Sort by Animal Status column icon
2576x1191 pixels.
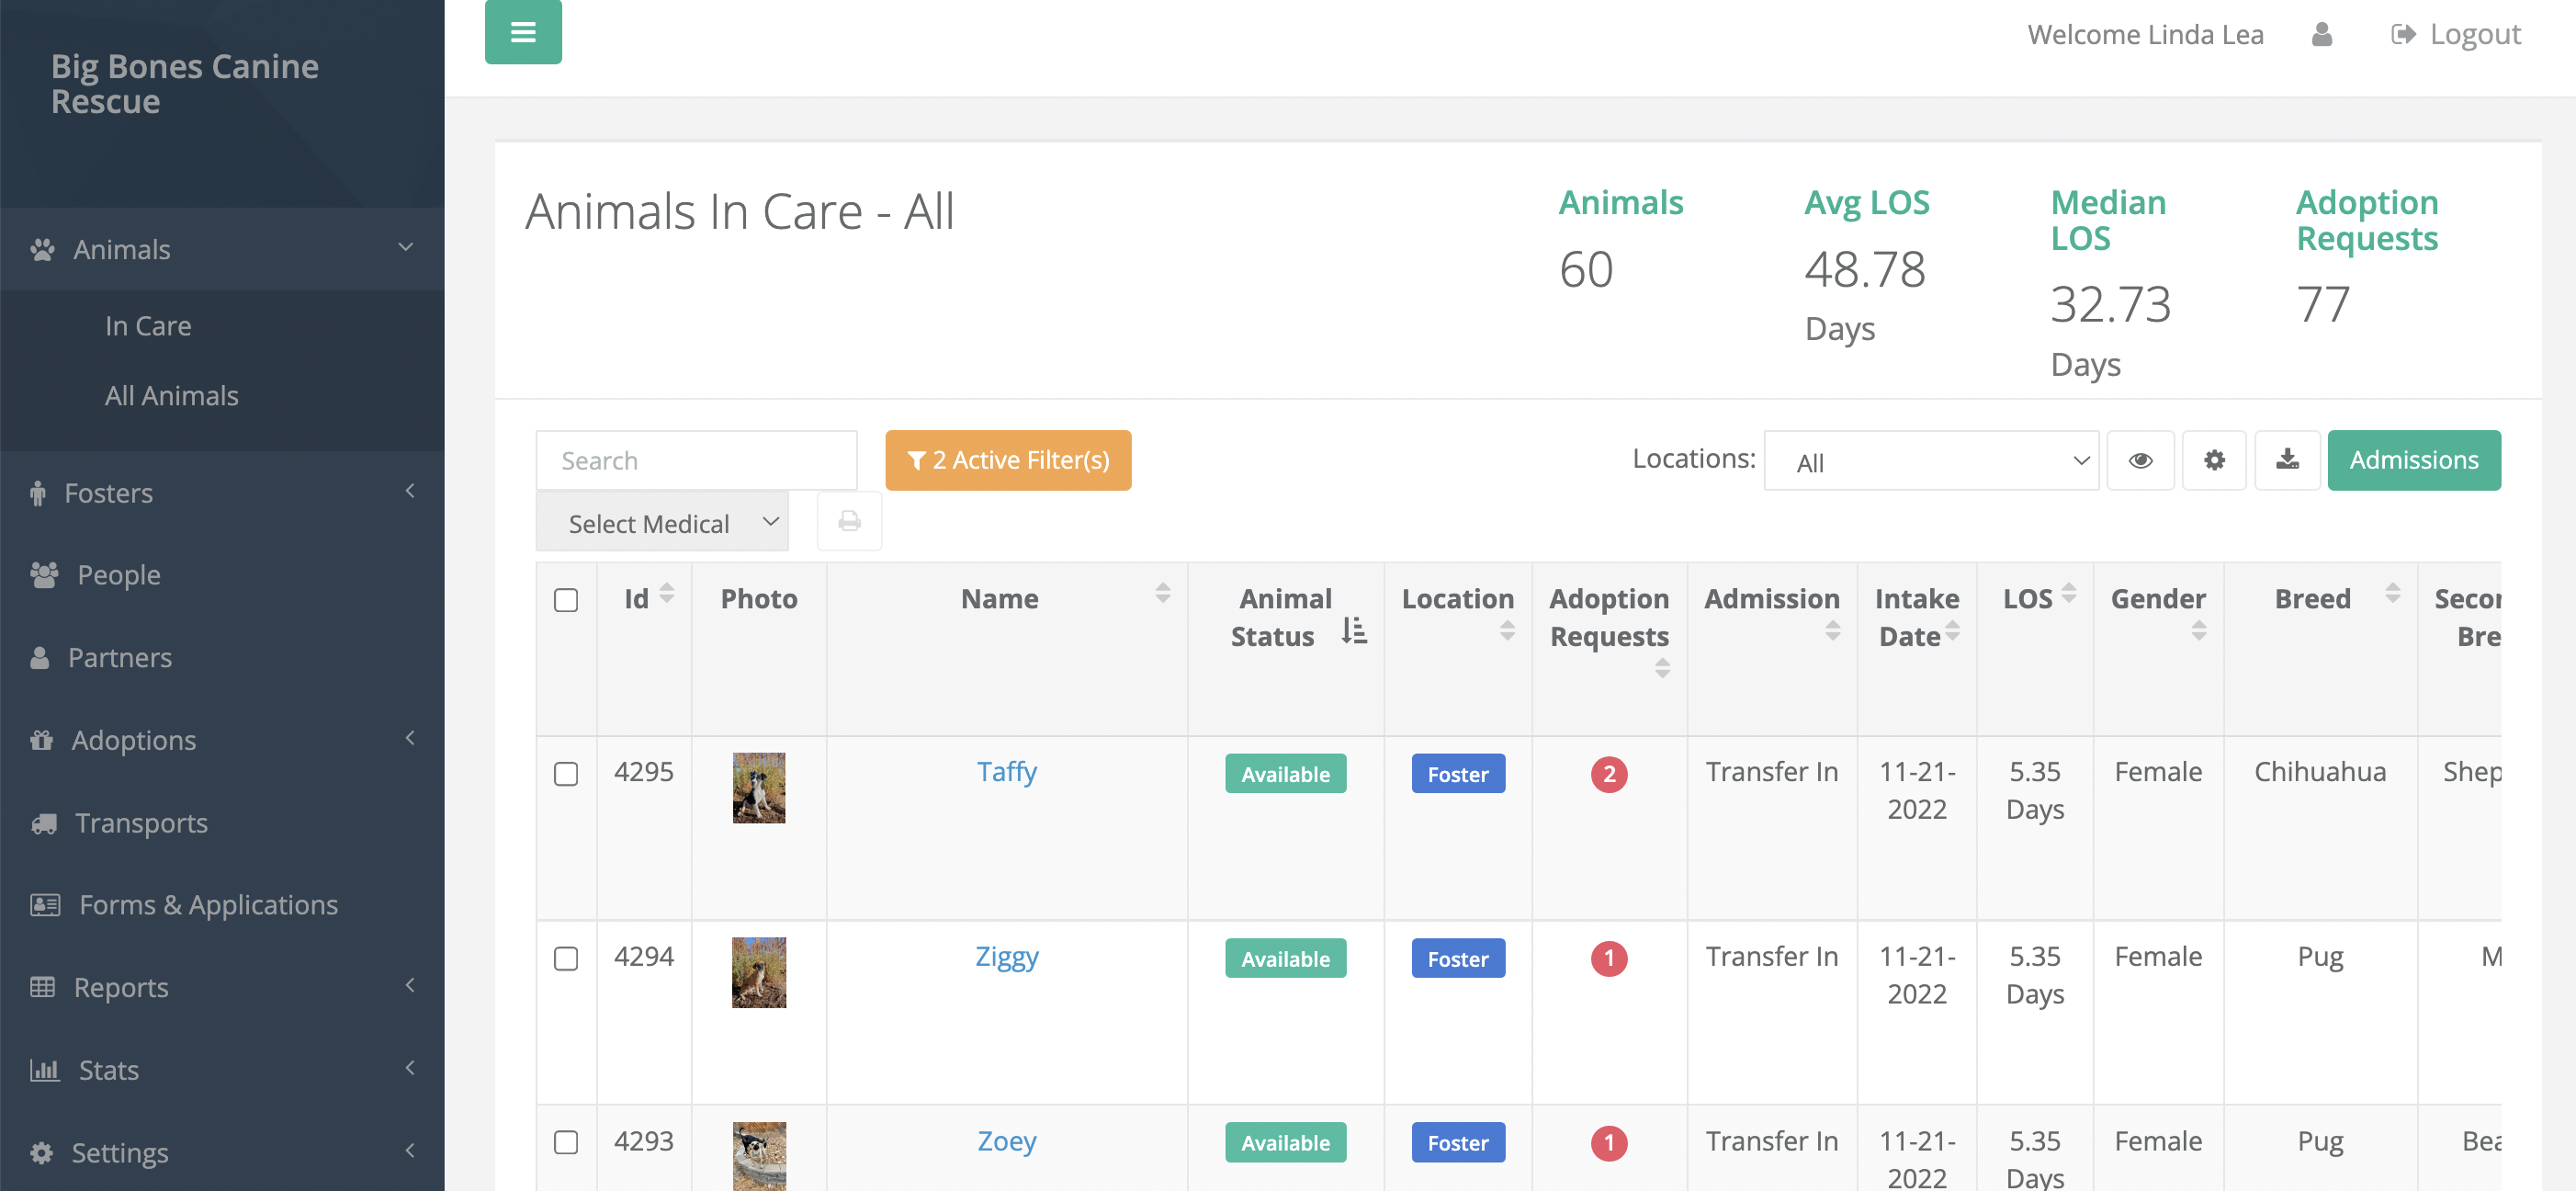click(1354, 631)
